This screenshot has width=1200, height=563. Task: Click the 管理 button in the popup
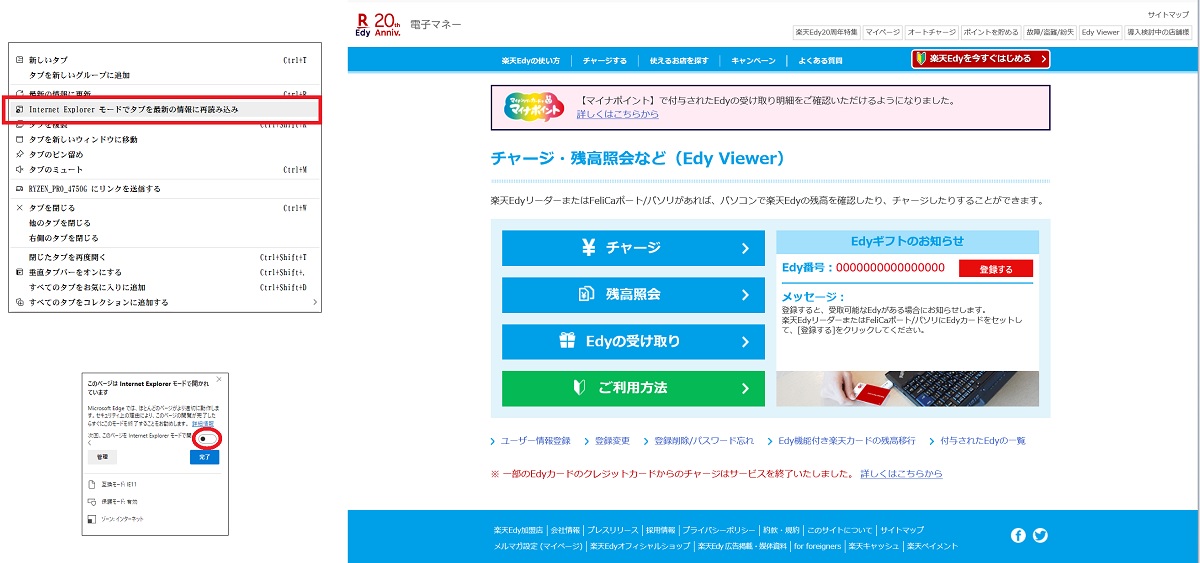pos(102,457)
